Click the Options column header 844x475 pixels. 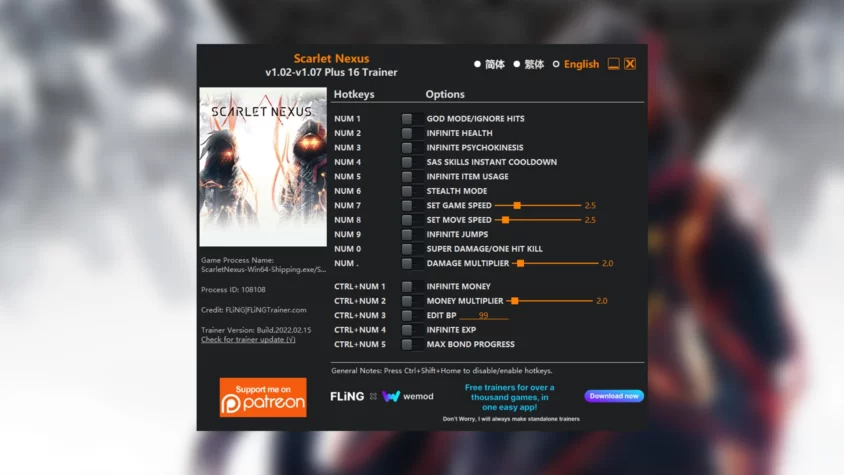click(445, 94)
